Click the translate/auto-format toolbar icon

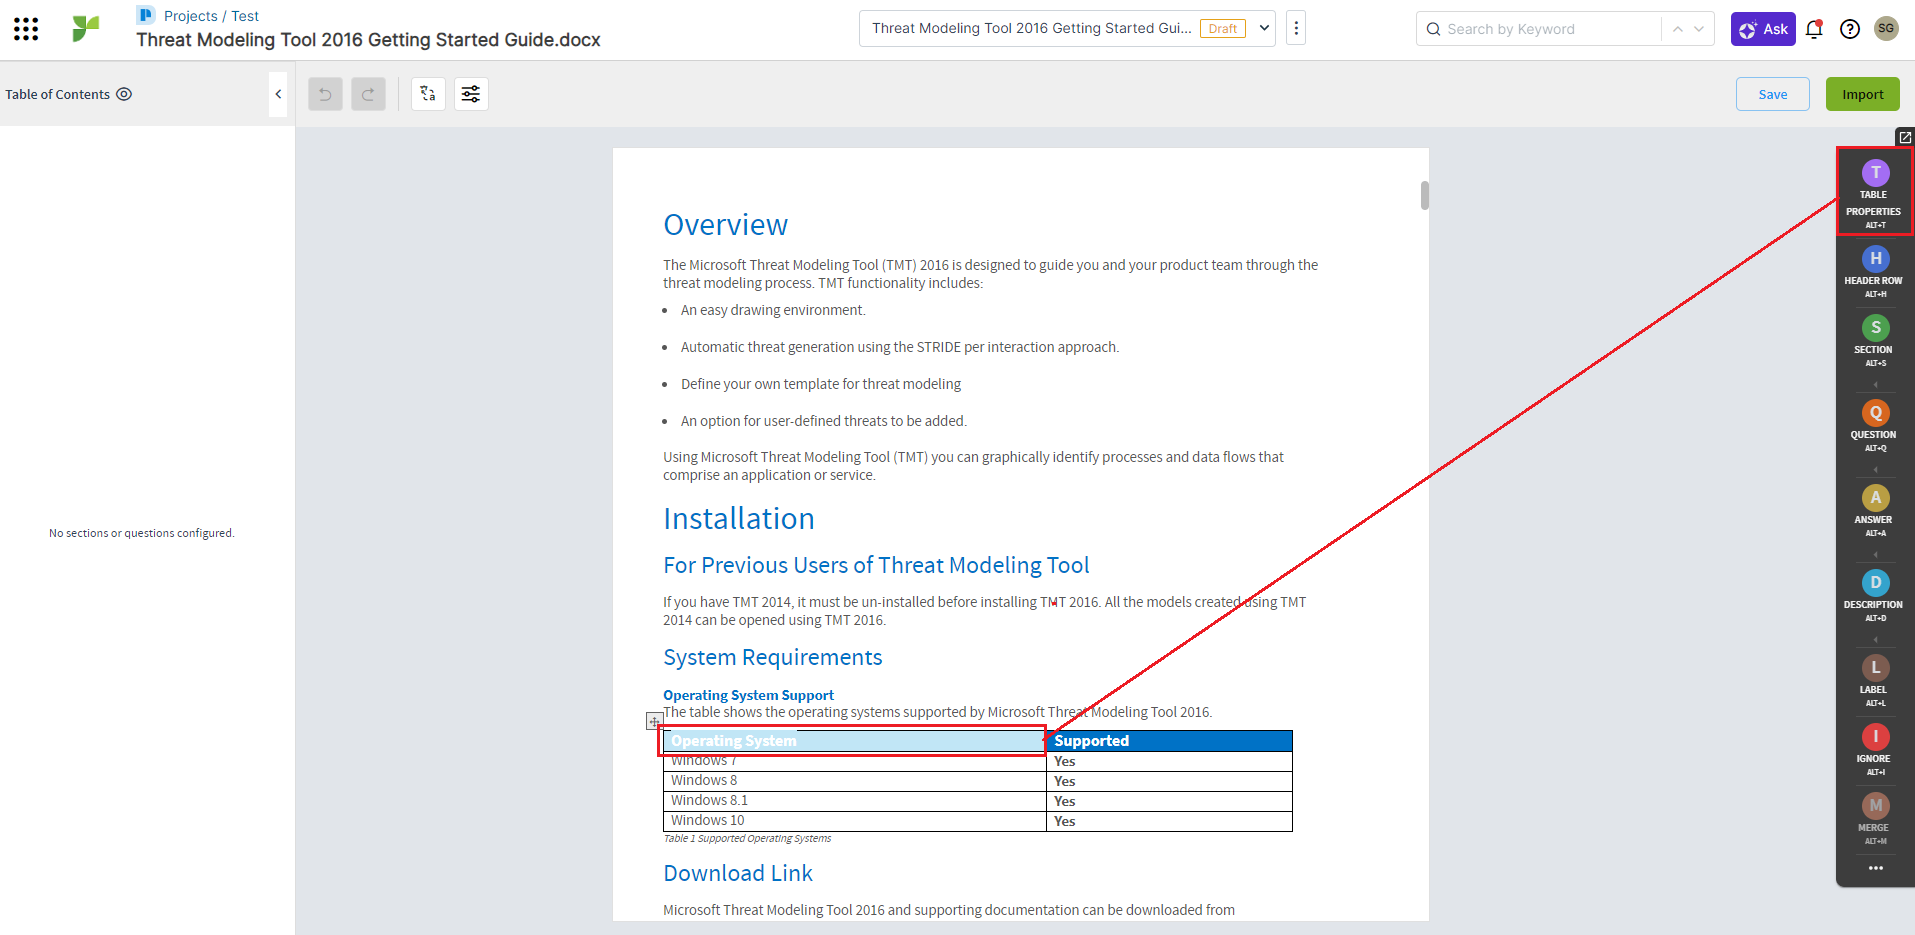(428, 94)
